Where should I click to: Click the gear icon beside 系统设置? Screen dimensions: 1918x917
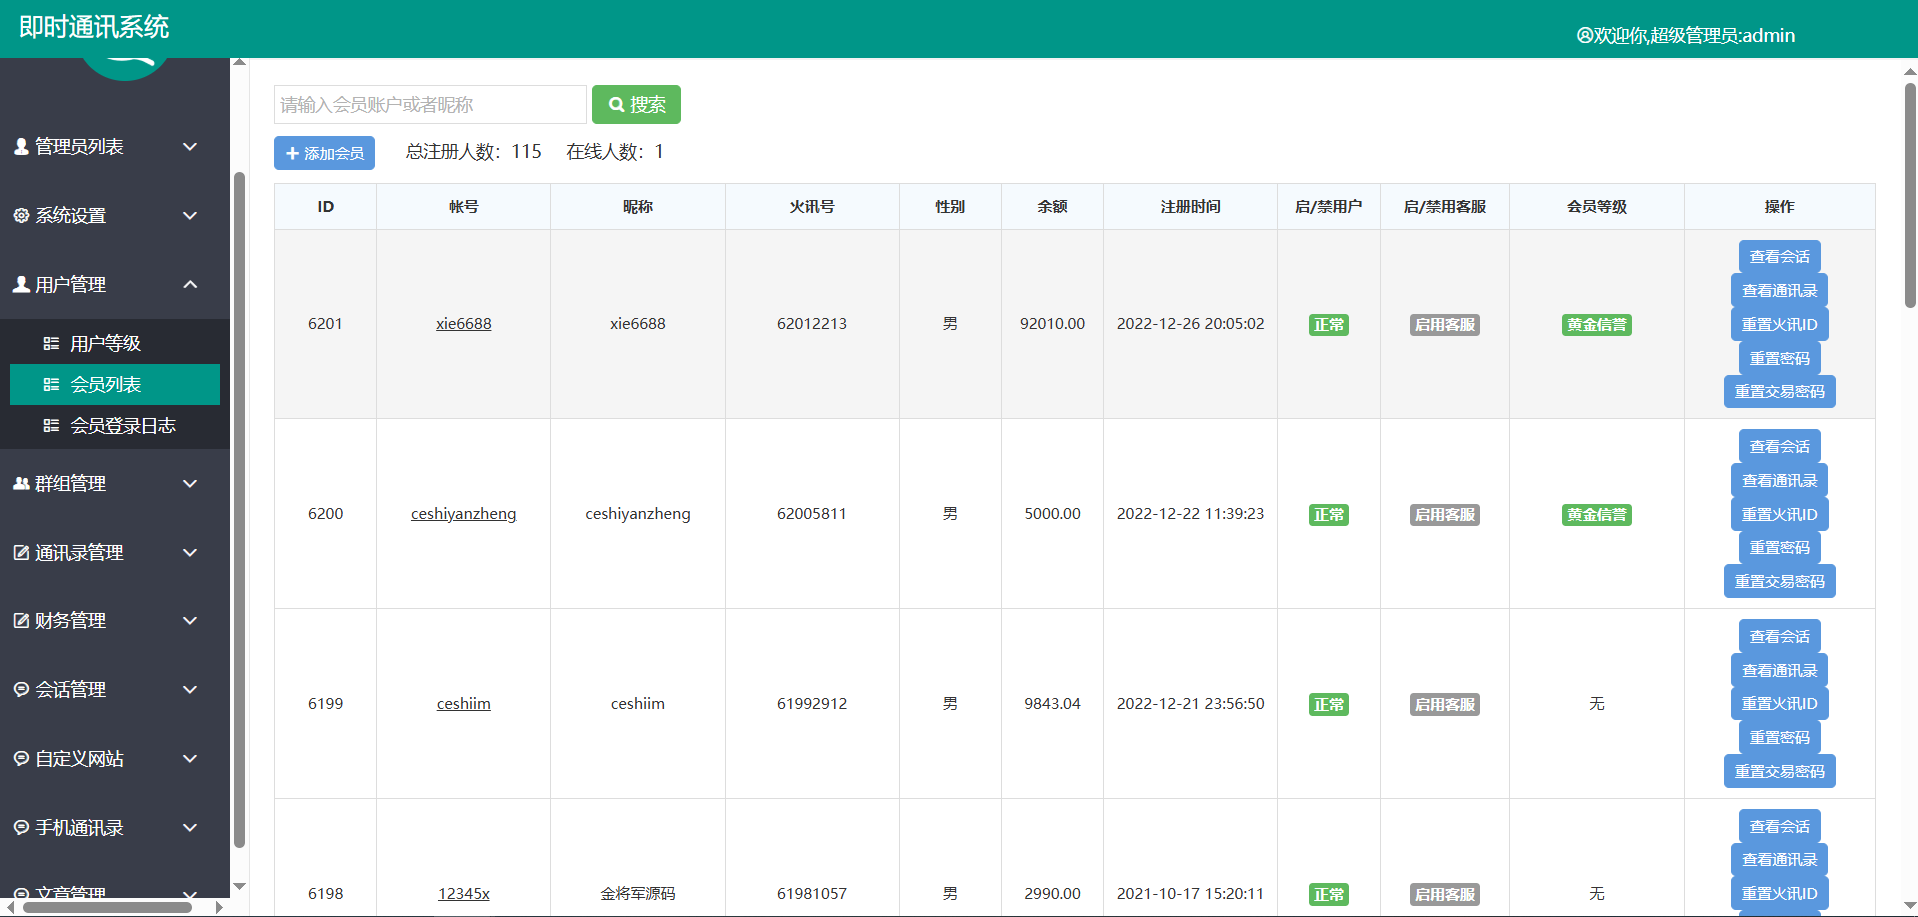pyautogui.click(x=21, y=216)
